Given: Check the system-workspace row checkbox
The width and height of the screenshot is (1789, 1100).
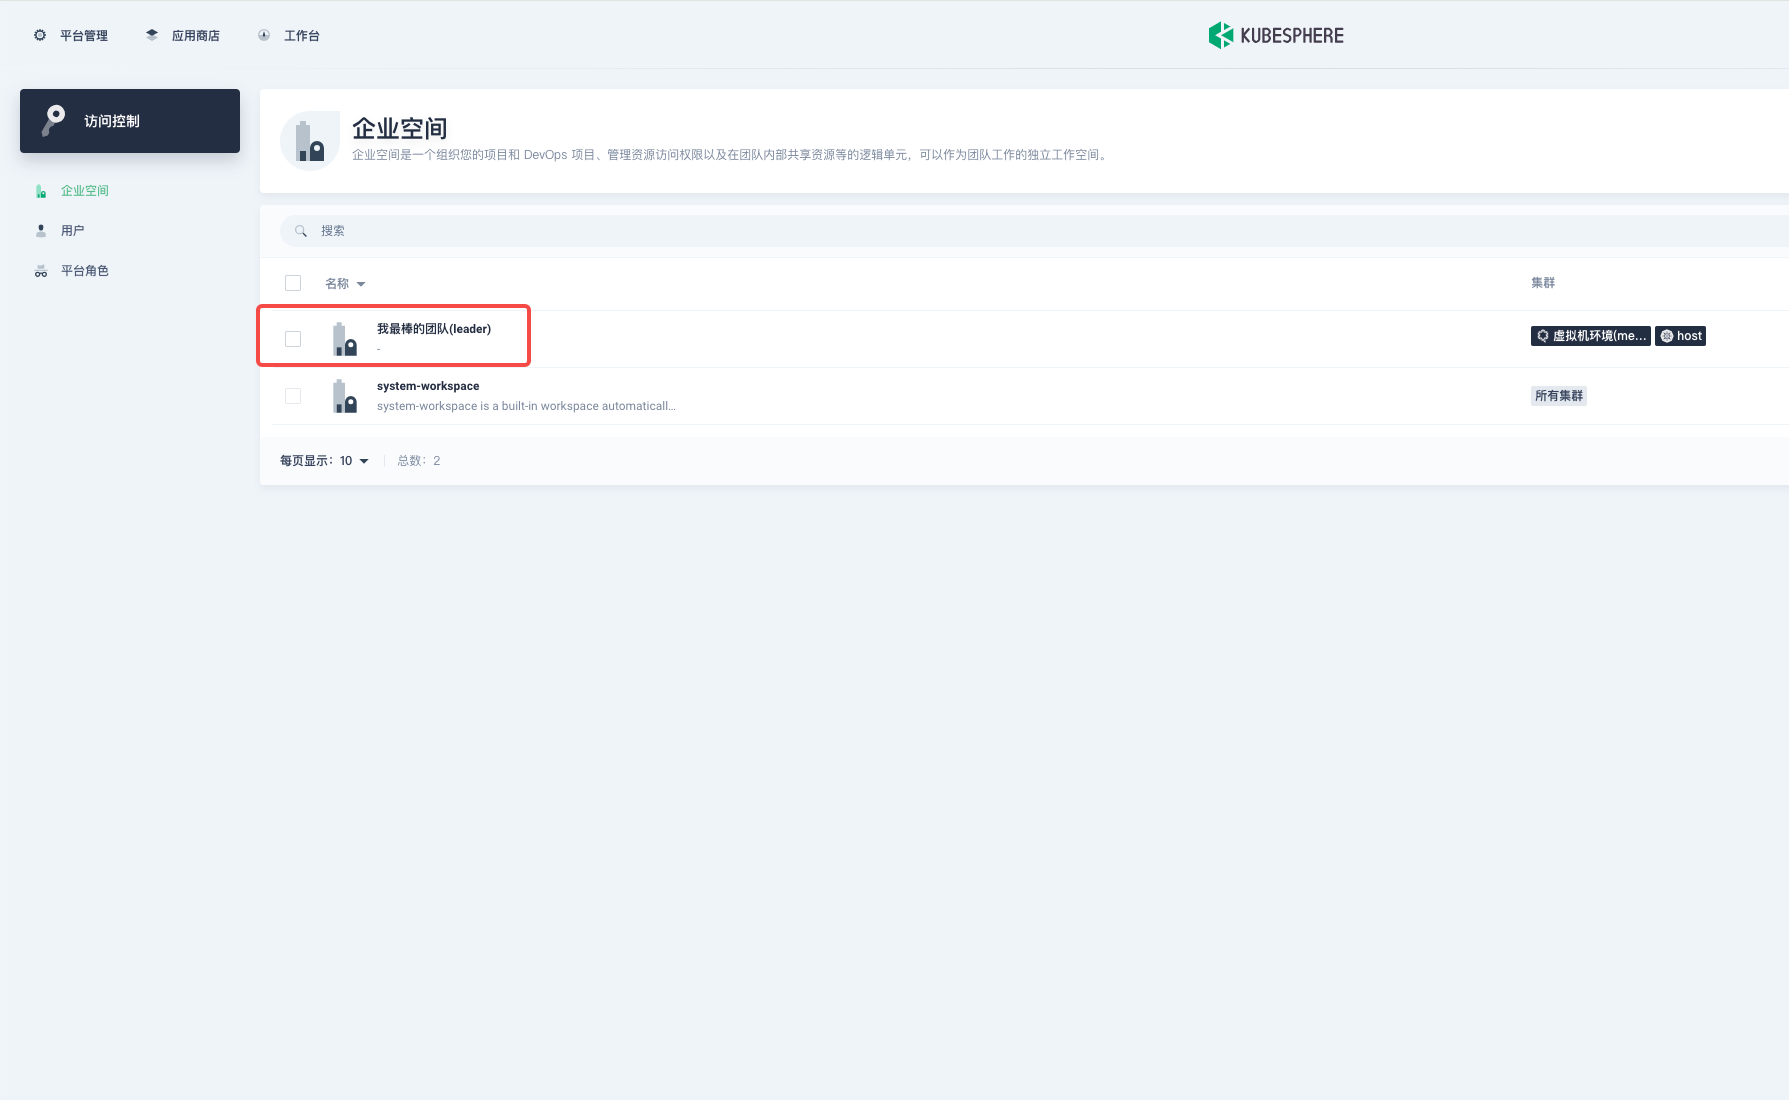Looking at the screenshot, I should point(293,396).
